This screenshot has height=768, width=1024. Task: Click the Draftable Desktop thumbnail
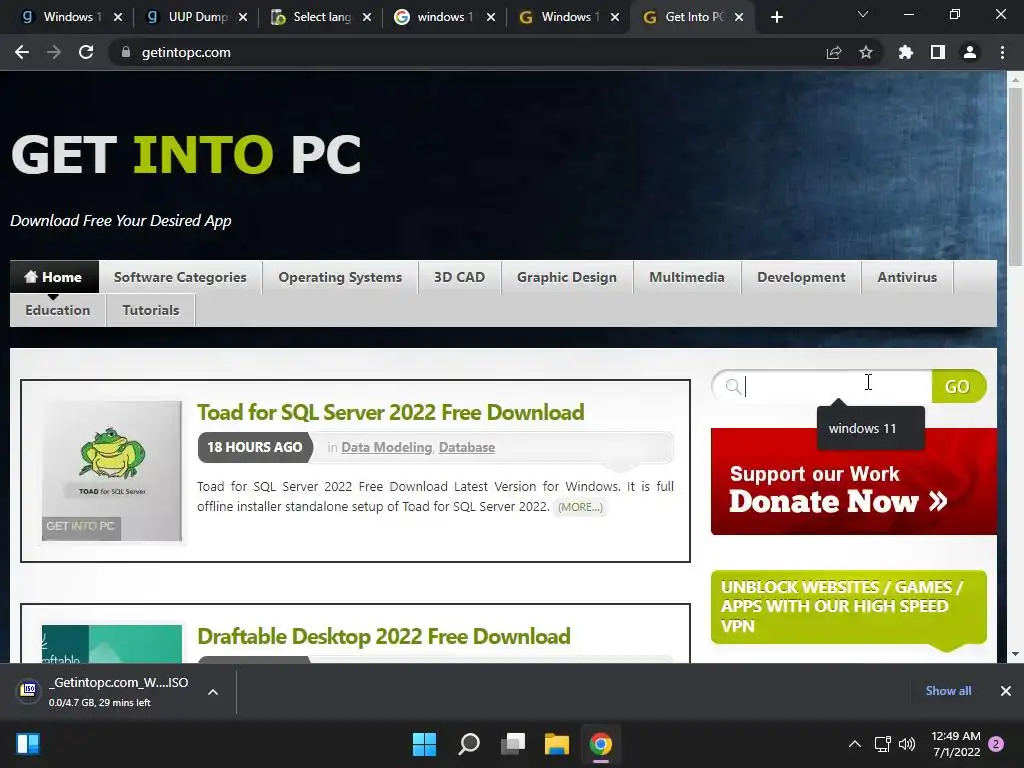pos(112,644)
